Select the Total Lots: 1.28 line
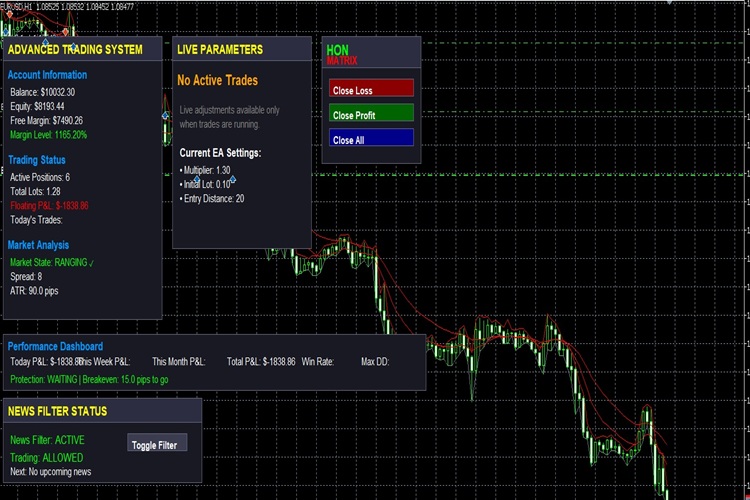The image size is (750, 500). (35, 191)
